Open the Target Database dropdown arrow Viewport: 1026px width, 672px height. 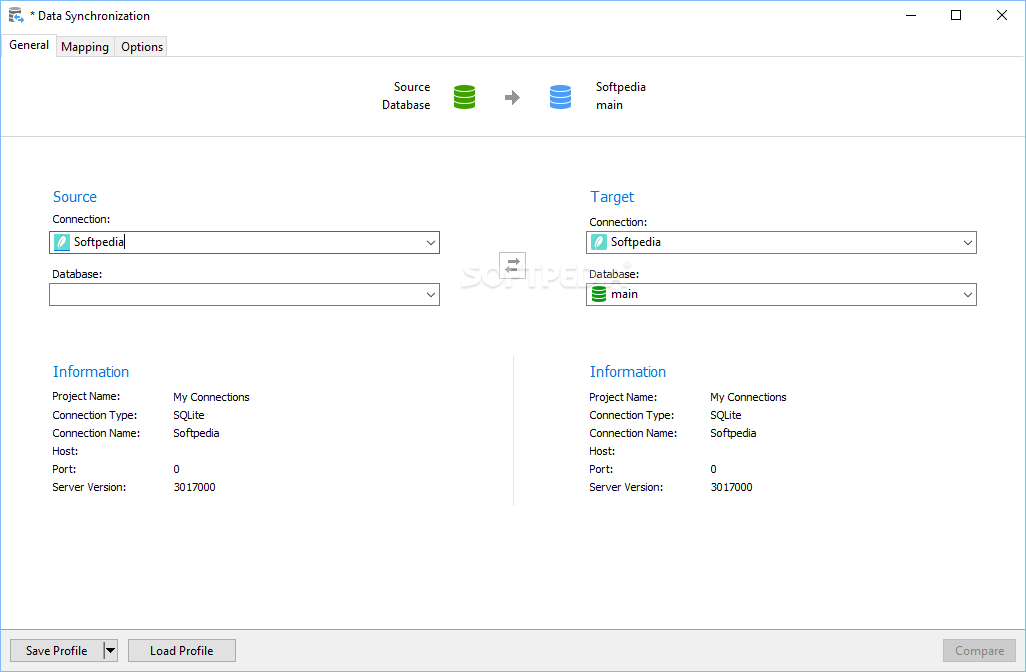968,294
